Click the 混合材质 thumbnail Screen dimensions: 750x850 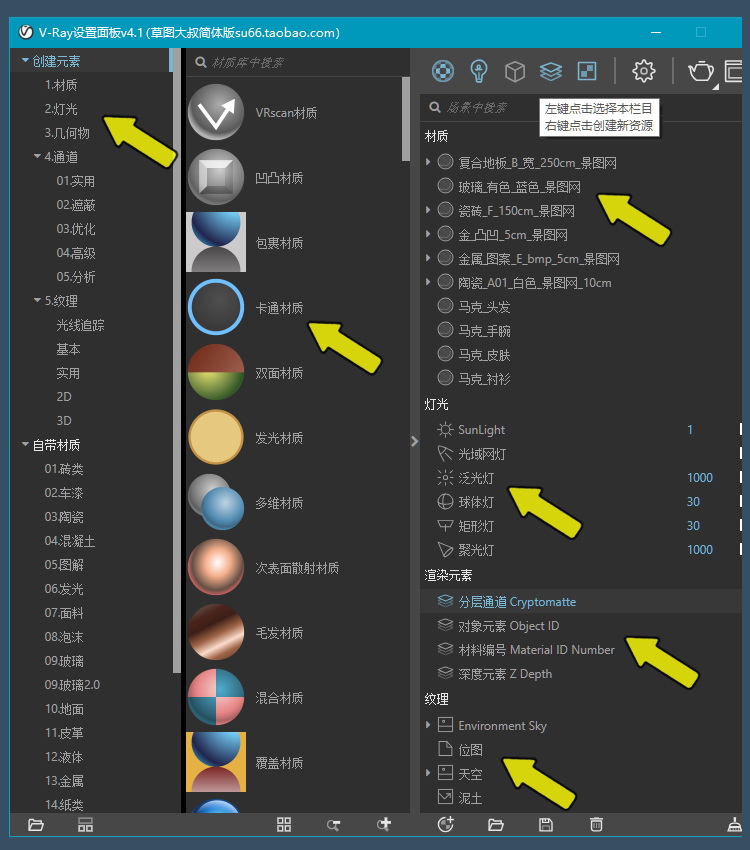click(216, 697)
